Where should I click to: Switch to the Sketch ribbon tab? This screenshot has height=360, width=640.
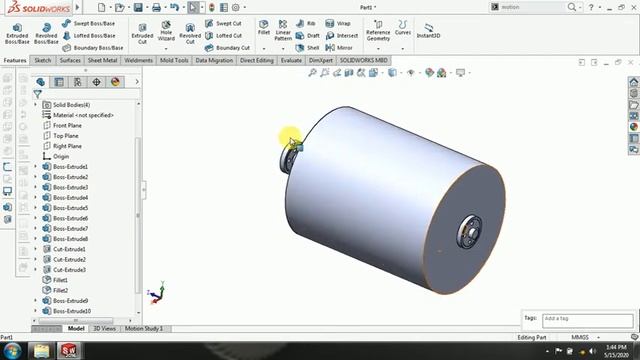point(43,60)
